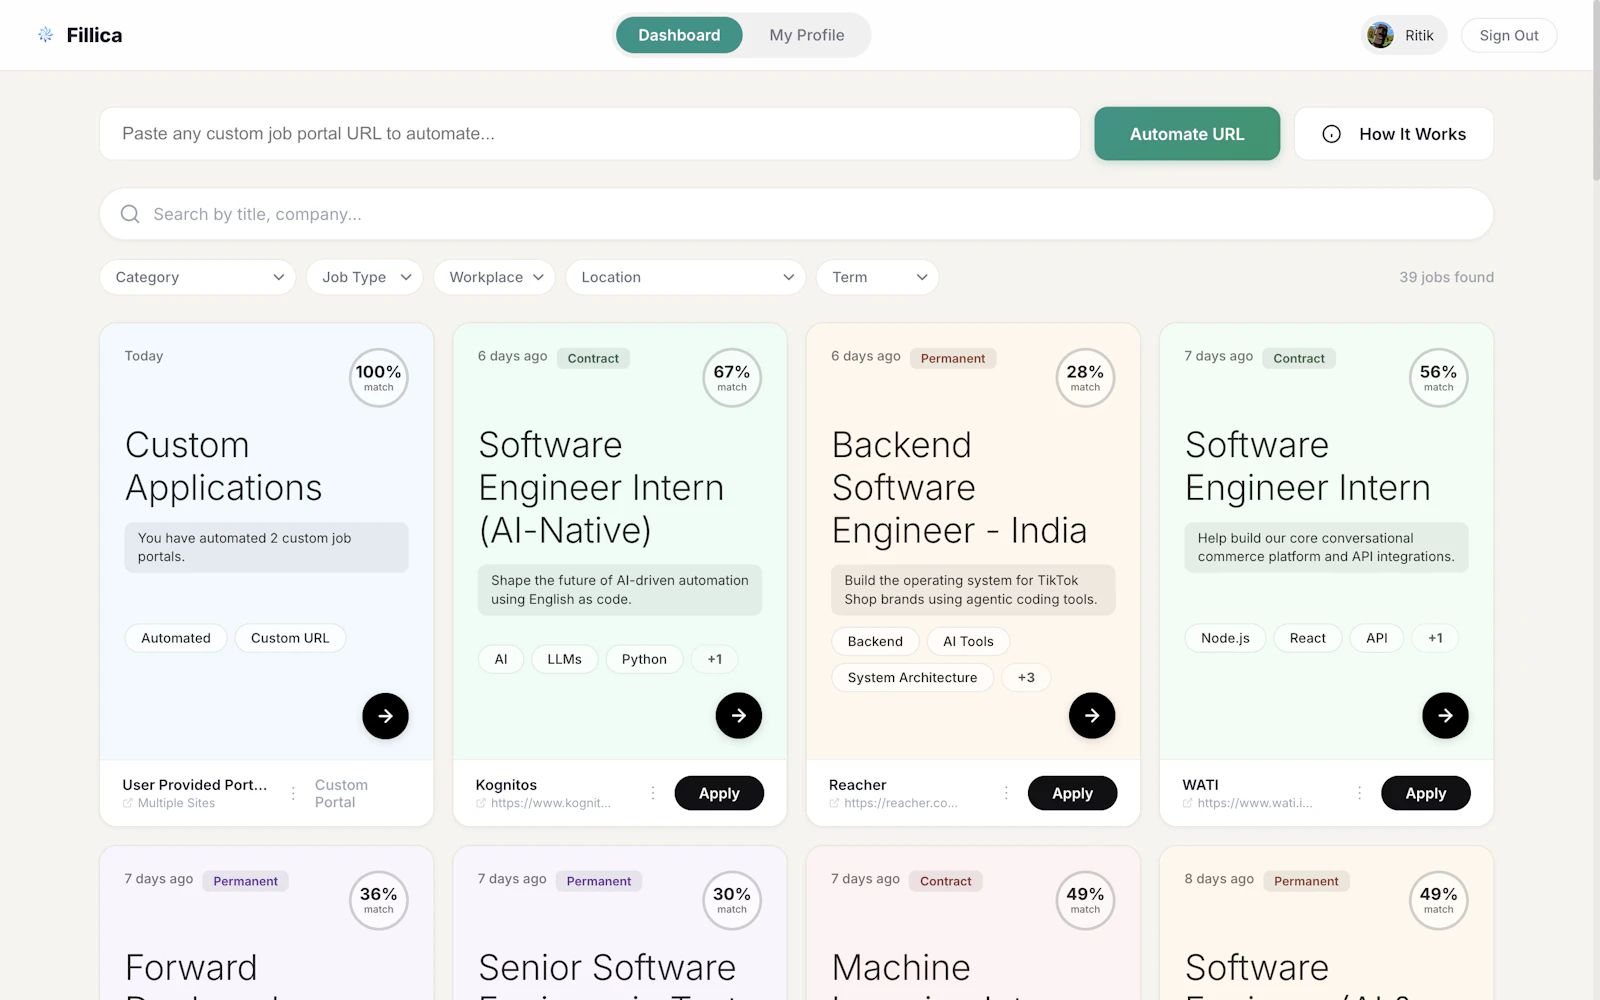The width and height of the screenshot is (1600, 1000).
Task: Click the Ritik user button
Action: point(1404,35)
